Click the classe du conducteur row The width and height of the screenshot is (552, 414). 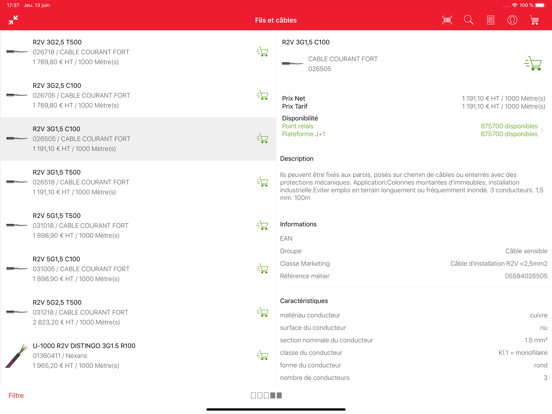pos(414,353)
